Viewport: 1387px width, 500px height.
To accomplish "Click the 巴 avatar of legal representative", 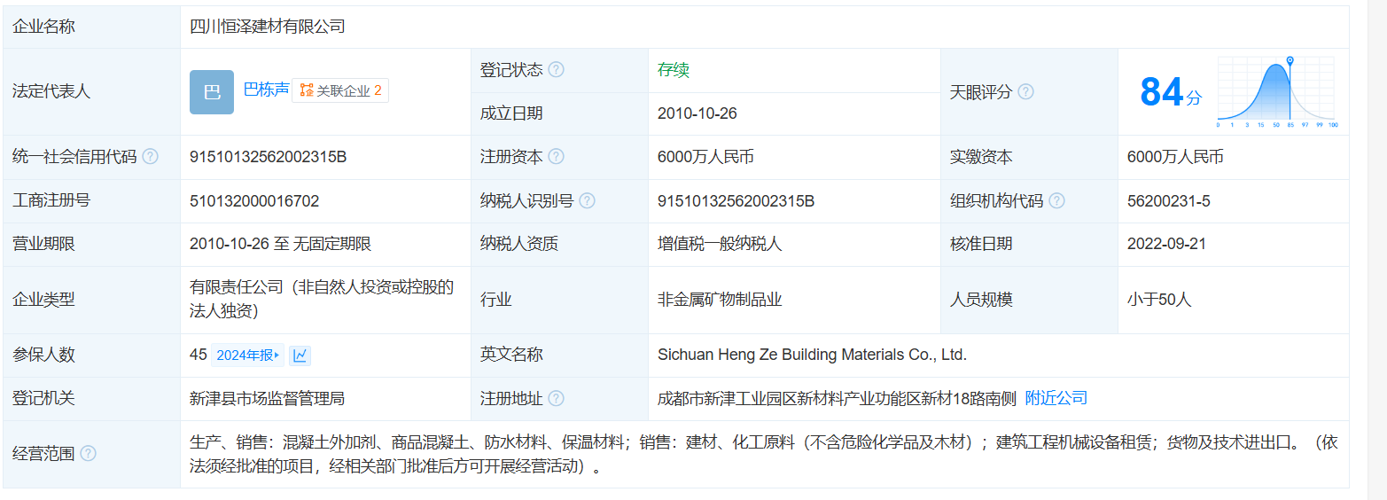I will [x=212, y=92].
